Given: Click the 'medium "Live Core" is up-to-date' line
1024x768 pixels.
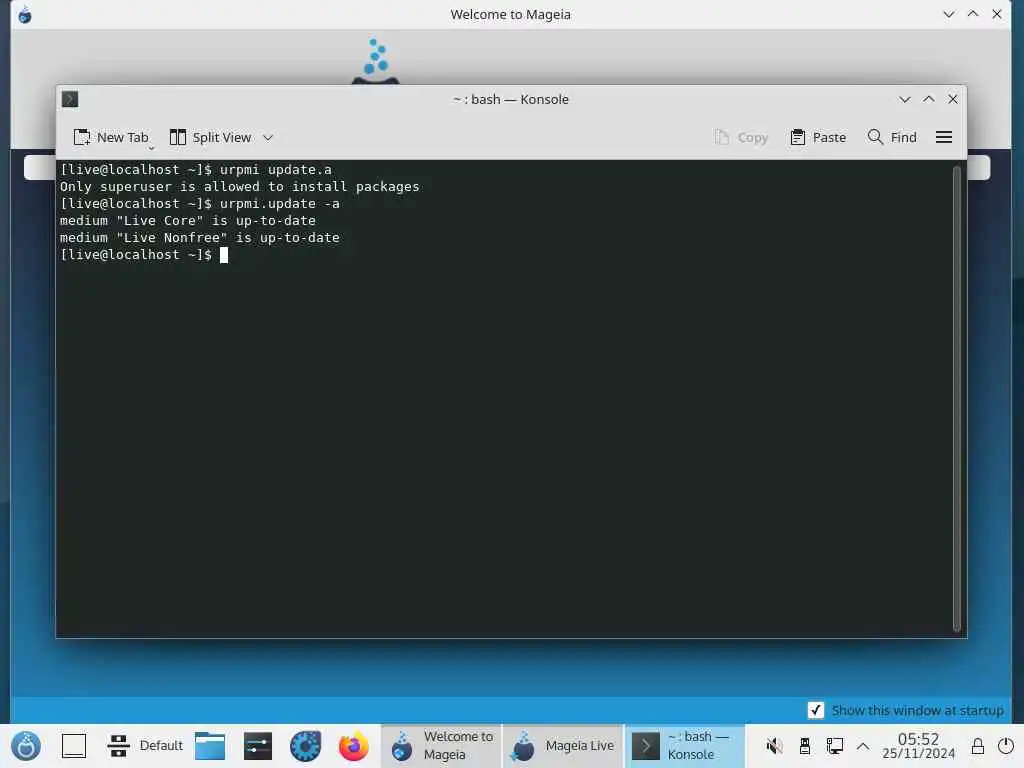Looking at the screenshot, I should click(188, 221).
